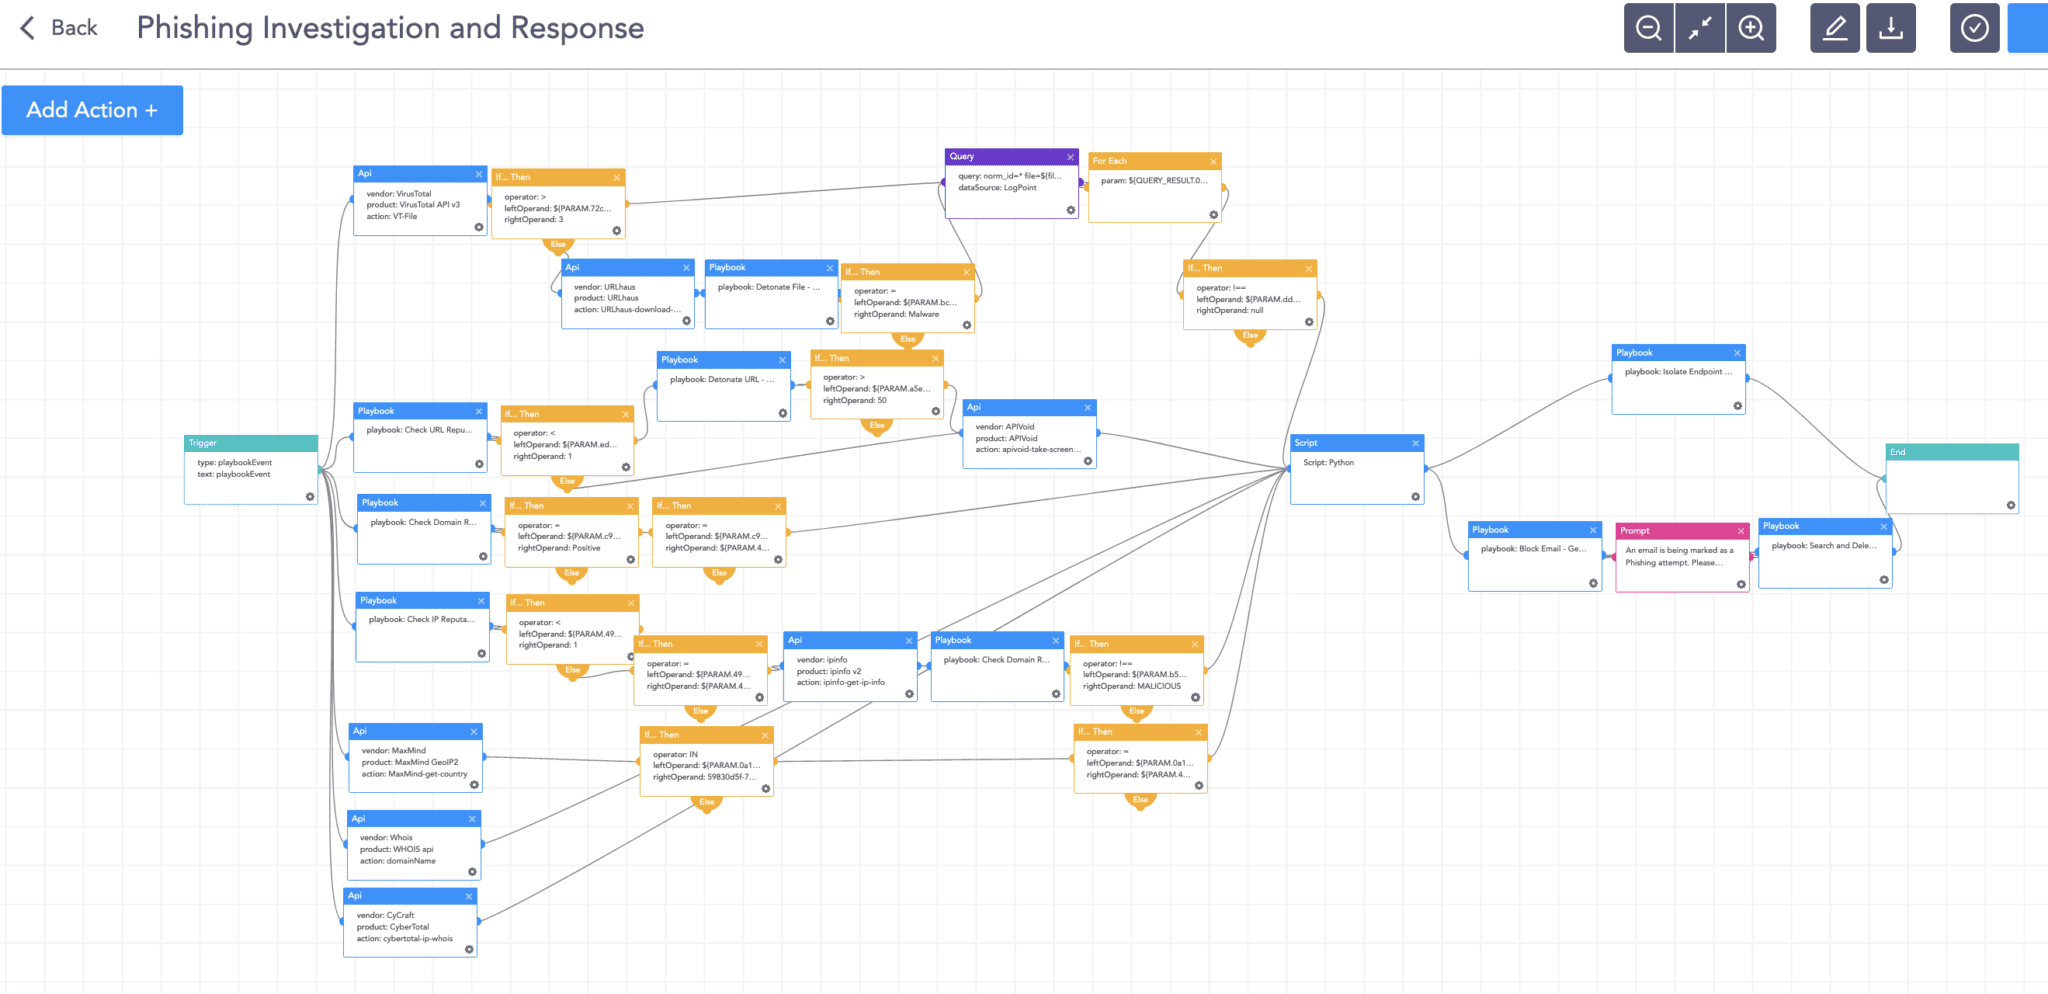The height and width of the screenshot is (994, 2048).
Task: Select the VirusTotal Api node
Action: 419,205
